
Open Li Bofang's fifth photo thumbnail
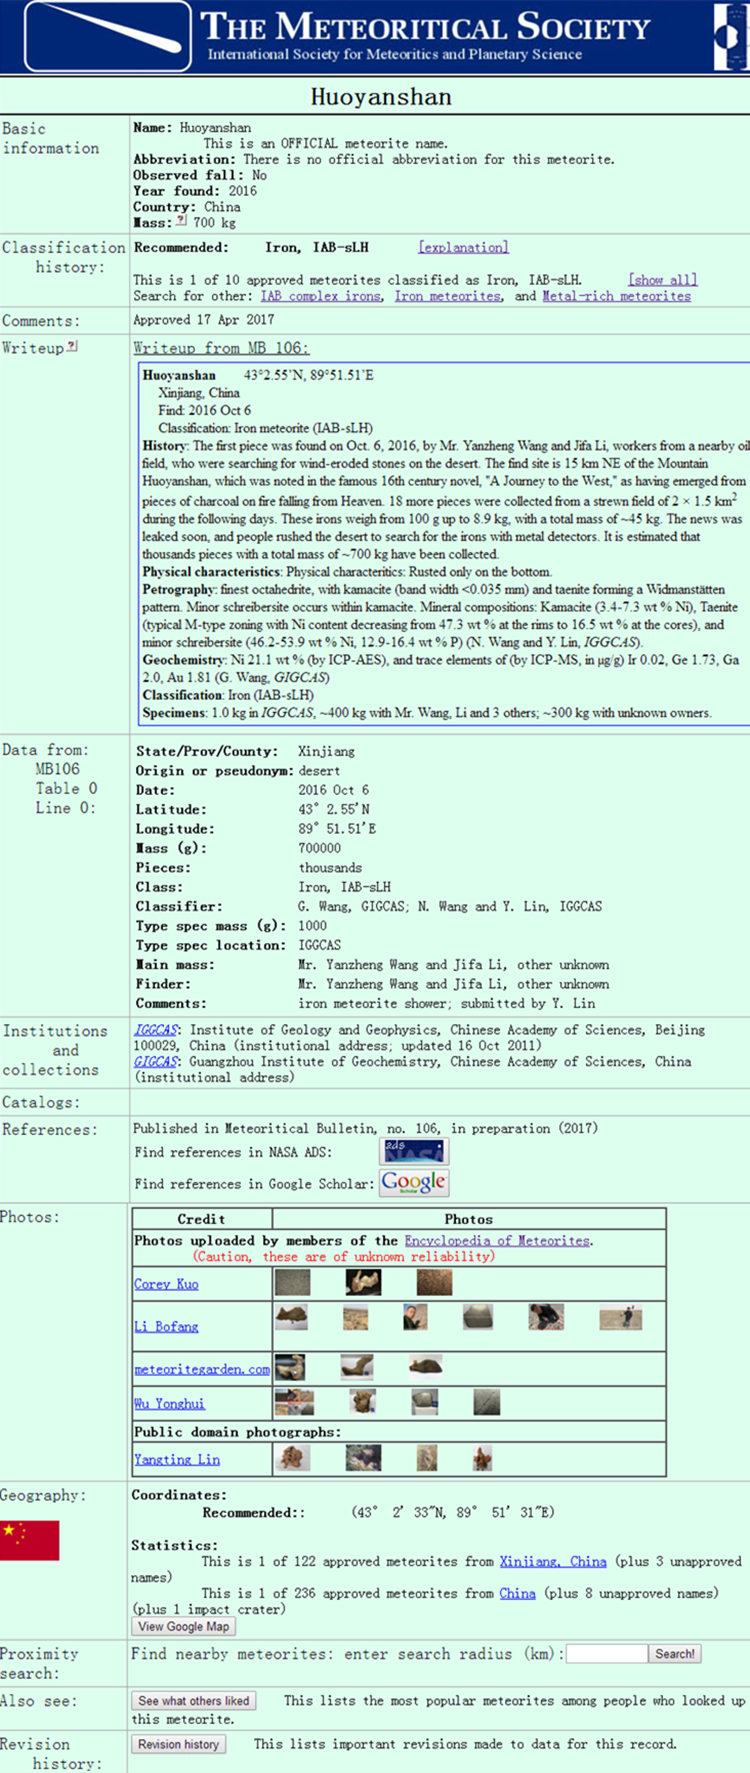[546, 1317]
